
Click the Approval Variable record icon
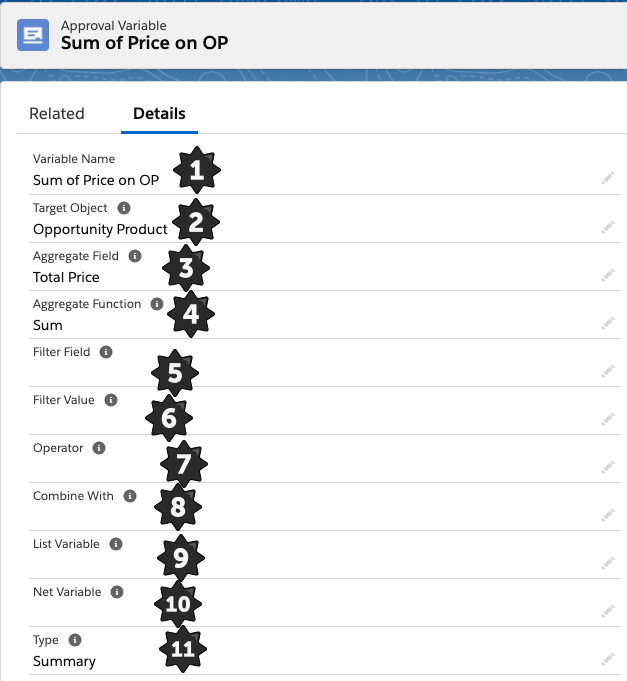tap(32, 35)
